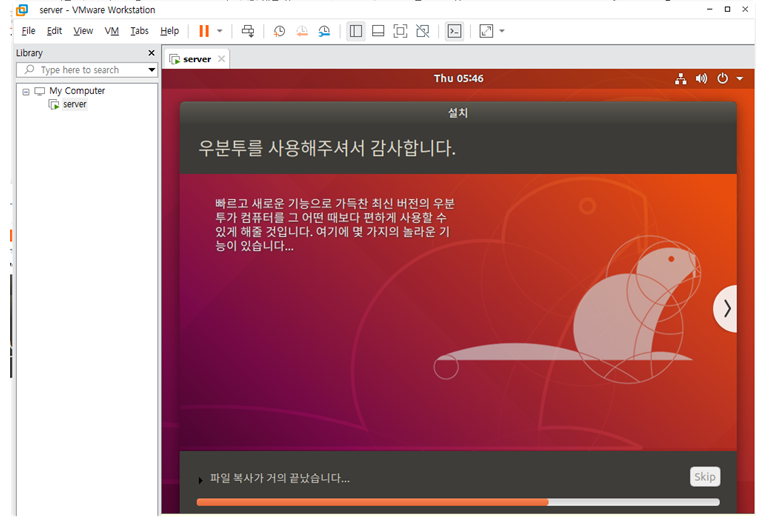Screen dimensions: 774x520
Task: Click the VMware Workstation title bar icon
Action: pos(22,10)
